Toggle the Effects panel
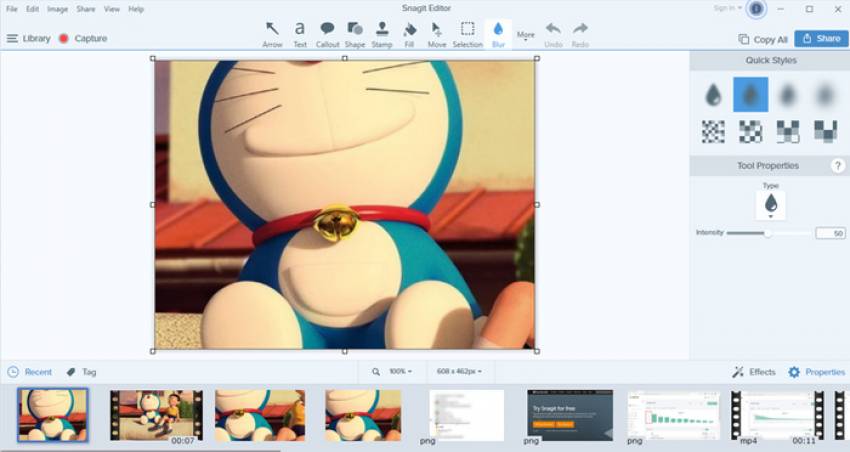 tap(754, 372)
